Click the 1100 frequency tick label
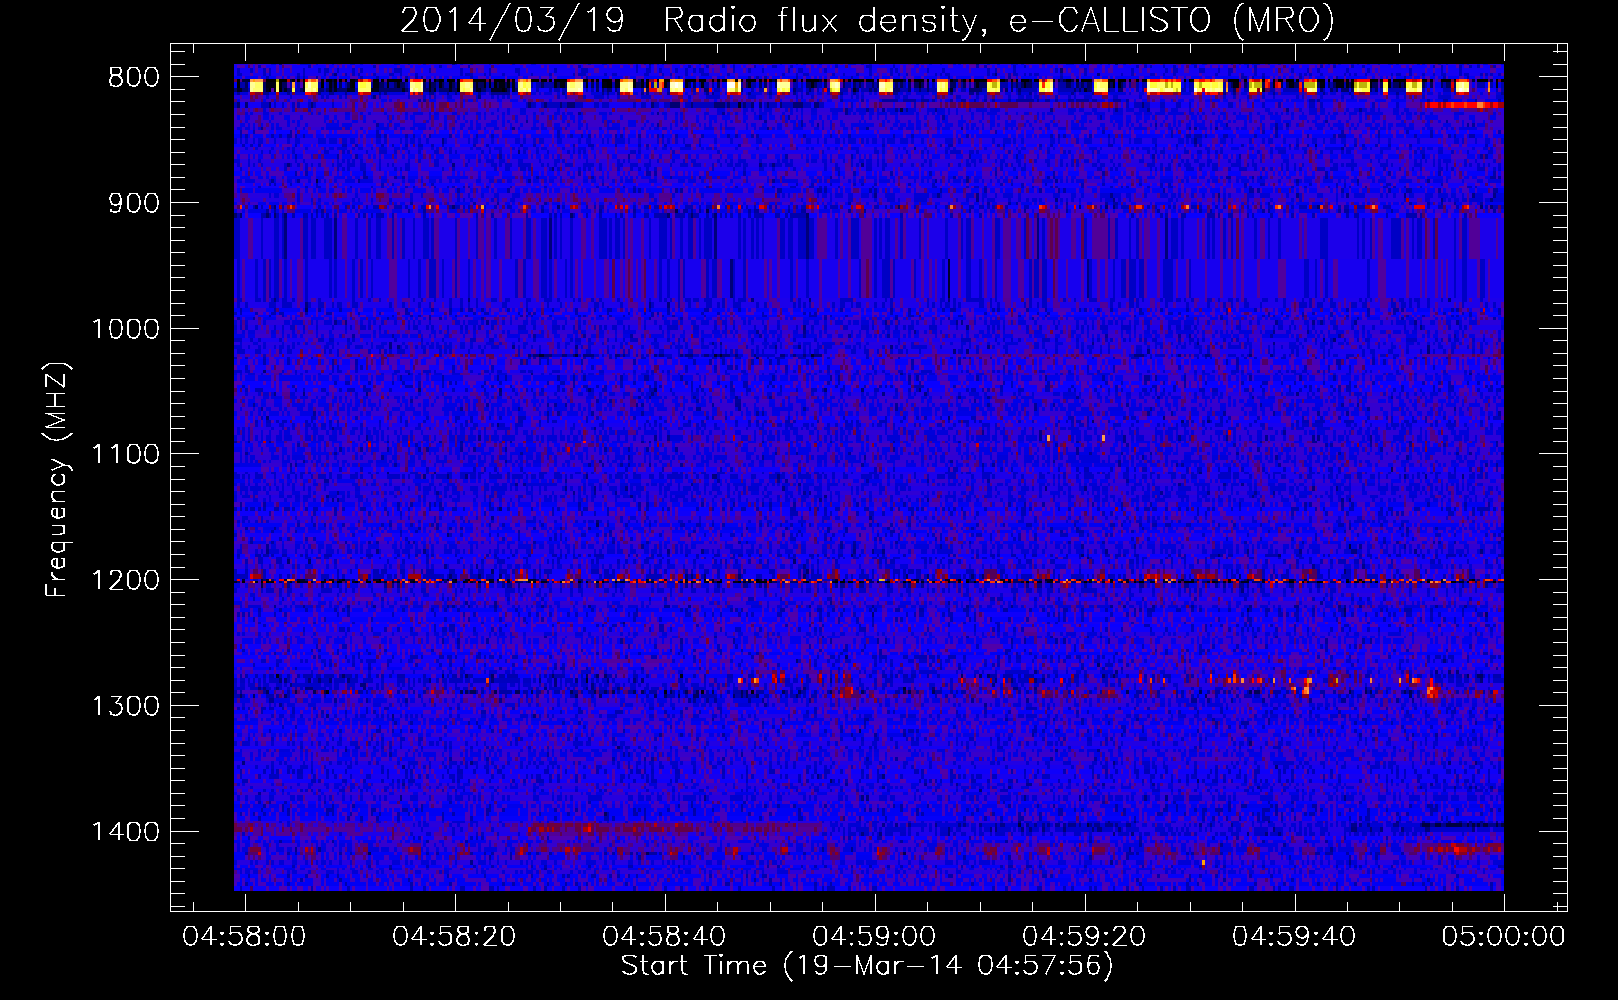This screenshot has height=1000, width=1618. click(x=125, y=455)
